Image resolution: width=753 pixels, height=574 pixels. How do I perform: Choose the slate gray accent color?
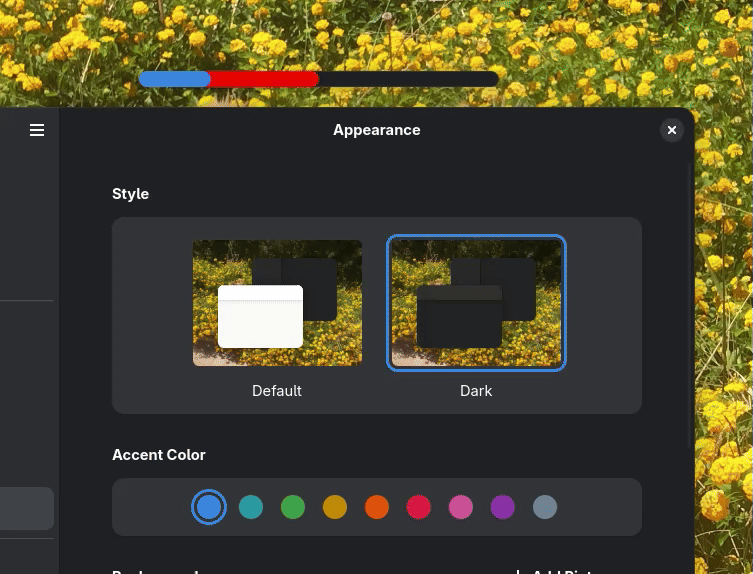pos(545,507)
